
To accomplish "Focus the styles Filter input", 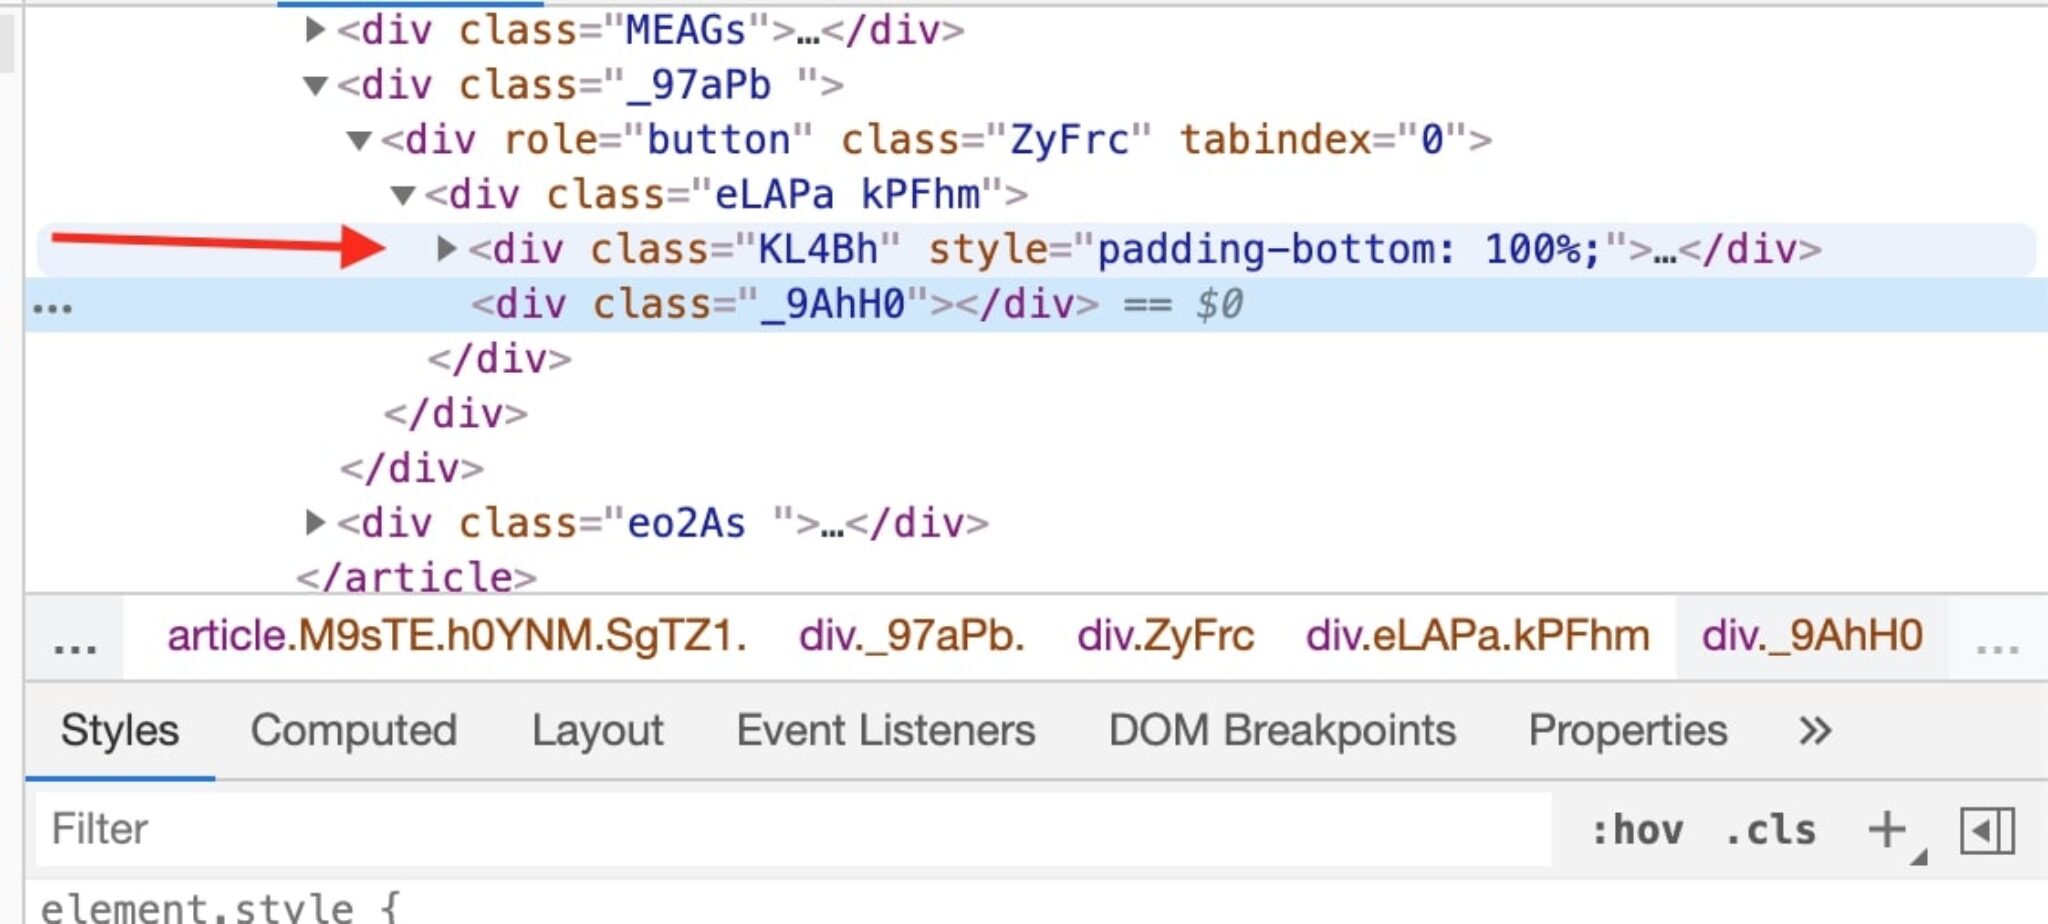I will (x=793, y=829).
